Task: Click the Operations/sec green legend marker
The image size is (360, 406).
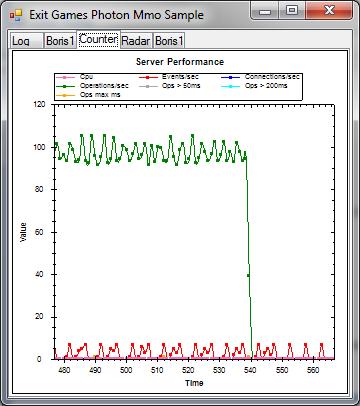Action: [66, 86]
